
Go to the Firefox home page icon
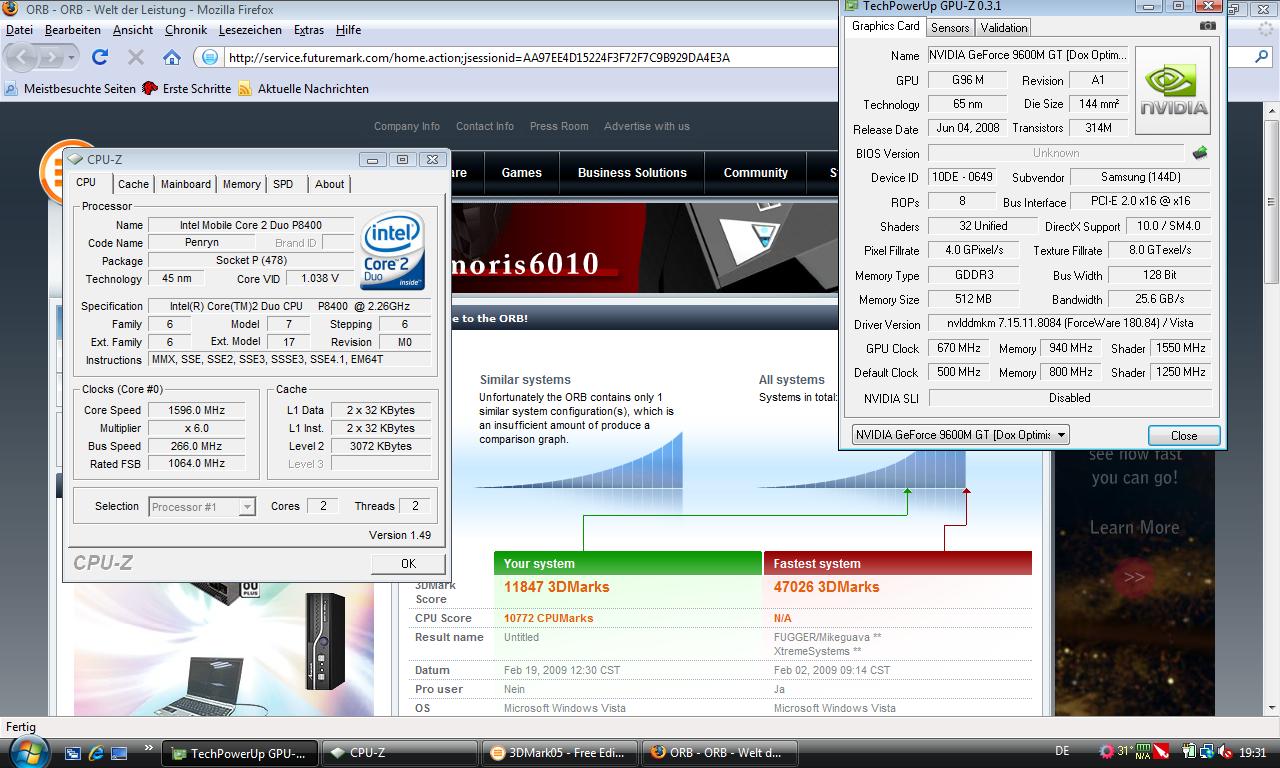tap(172, 57)
